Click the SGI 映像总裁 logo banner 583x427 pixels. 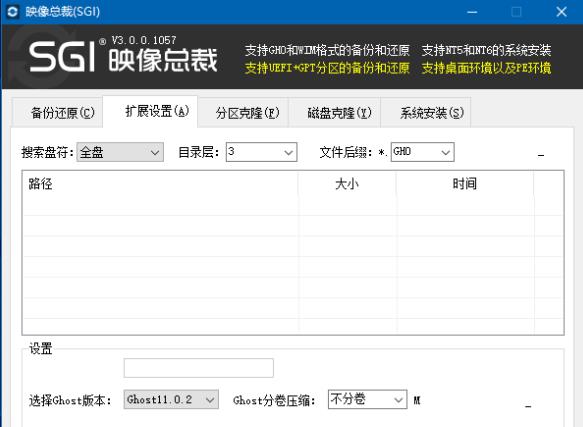click(x=123, y=57)
